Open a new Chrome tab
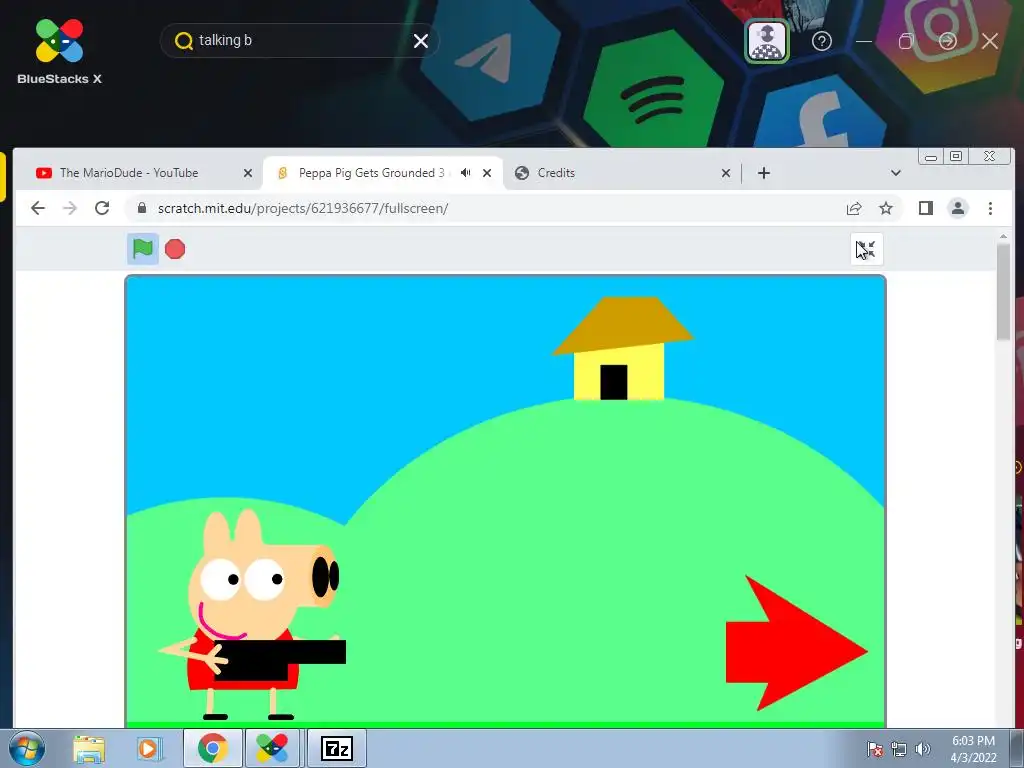The height and width of the screenshot is (768, 1024). (763, 173)
